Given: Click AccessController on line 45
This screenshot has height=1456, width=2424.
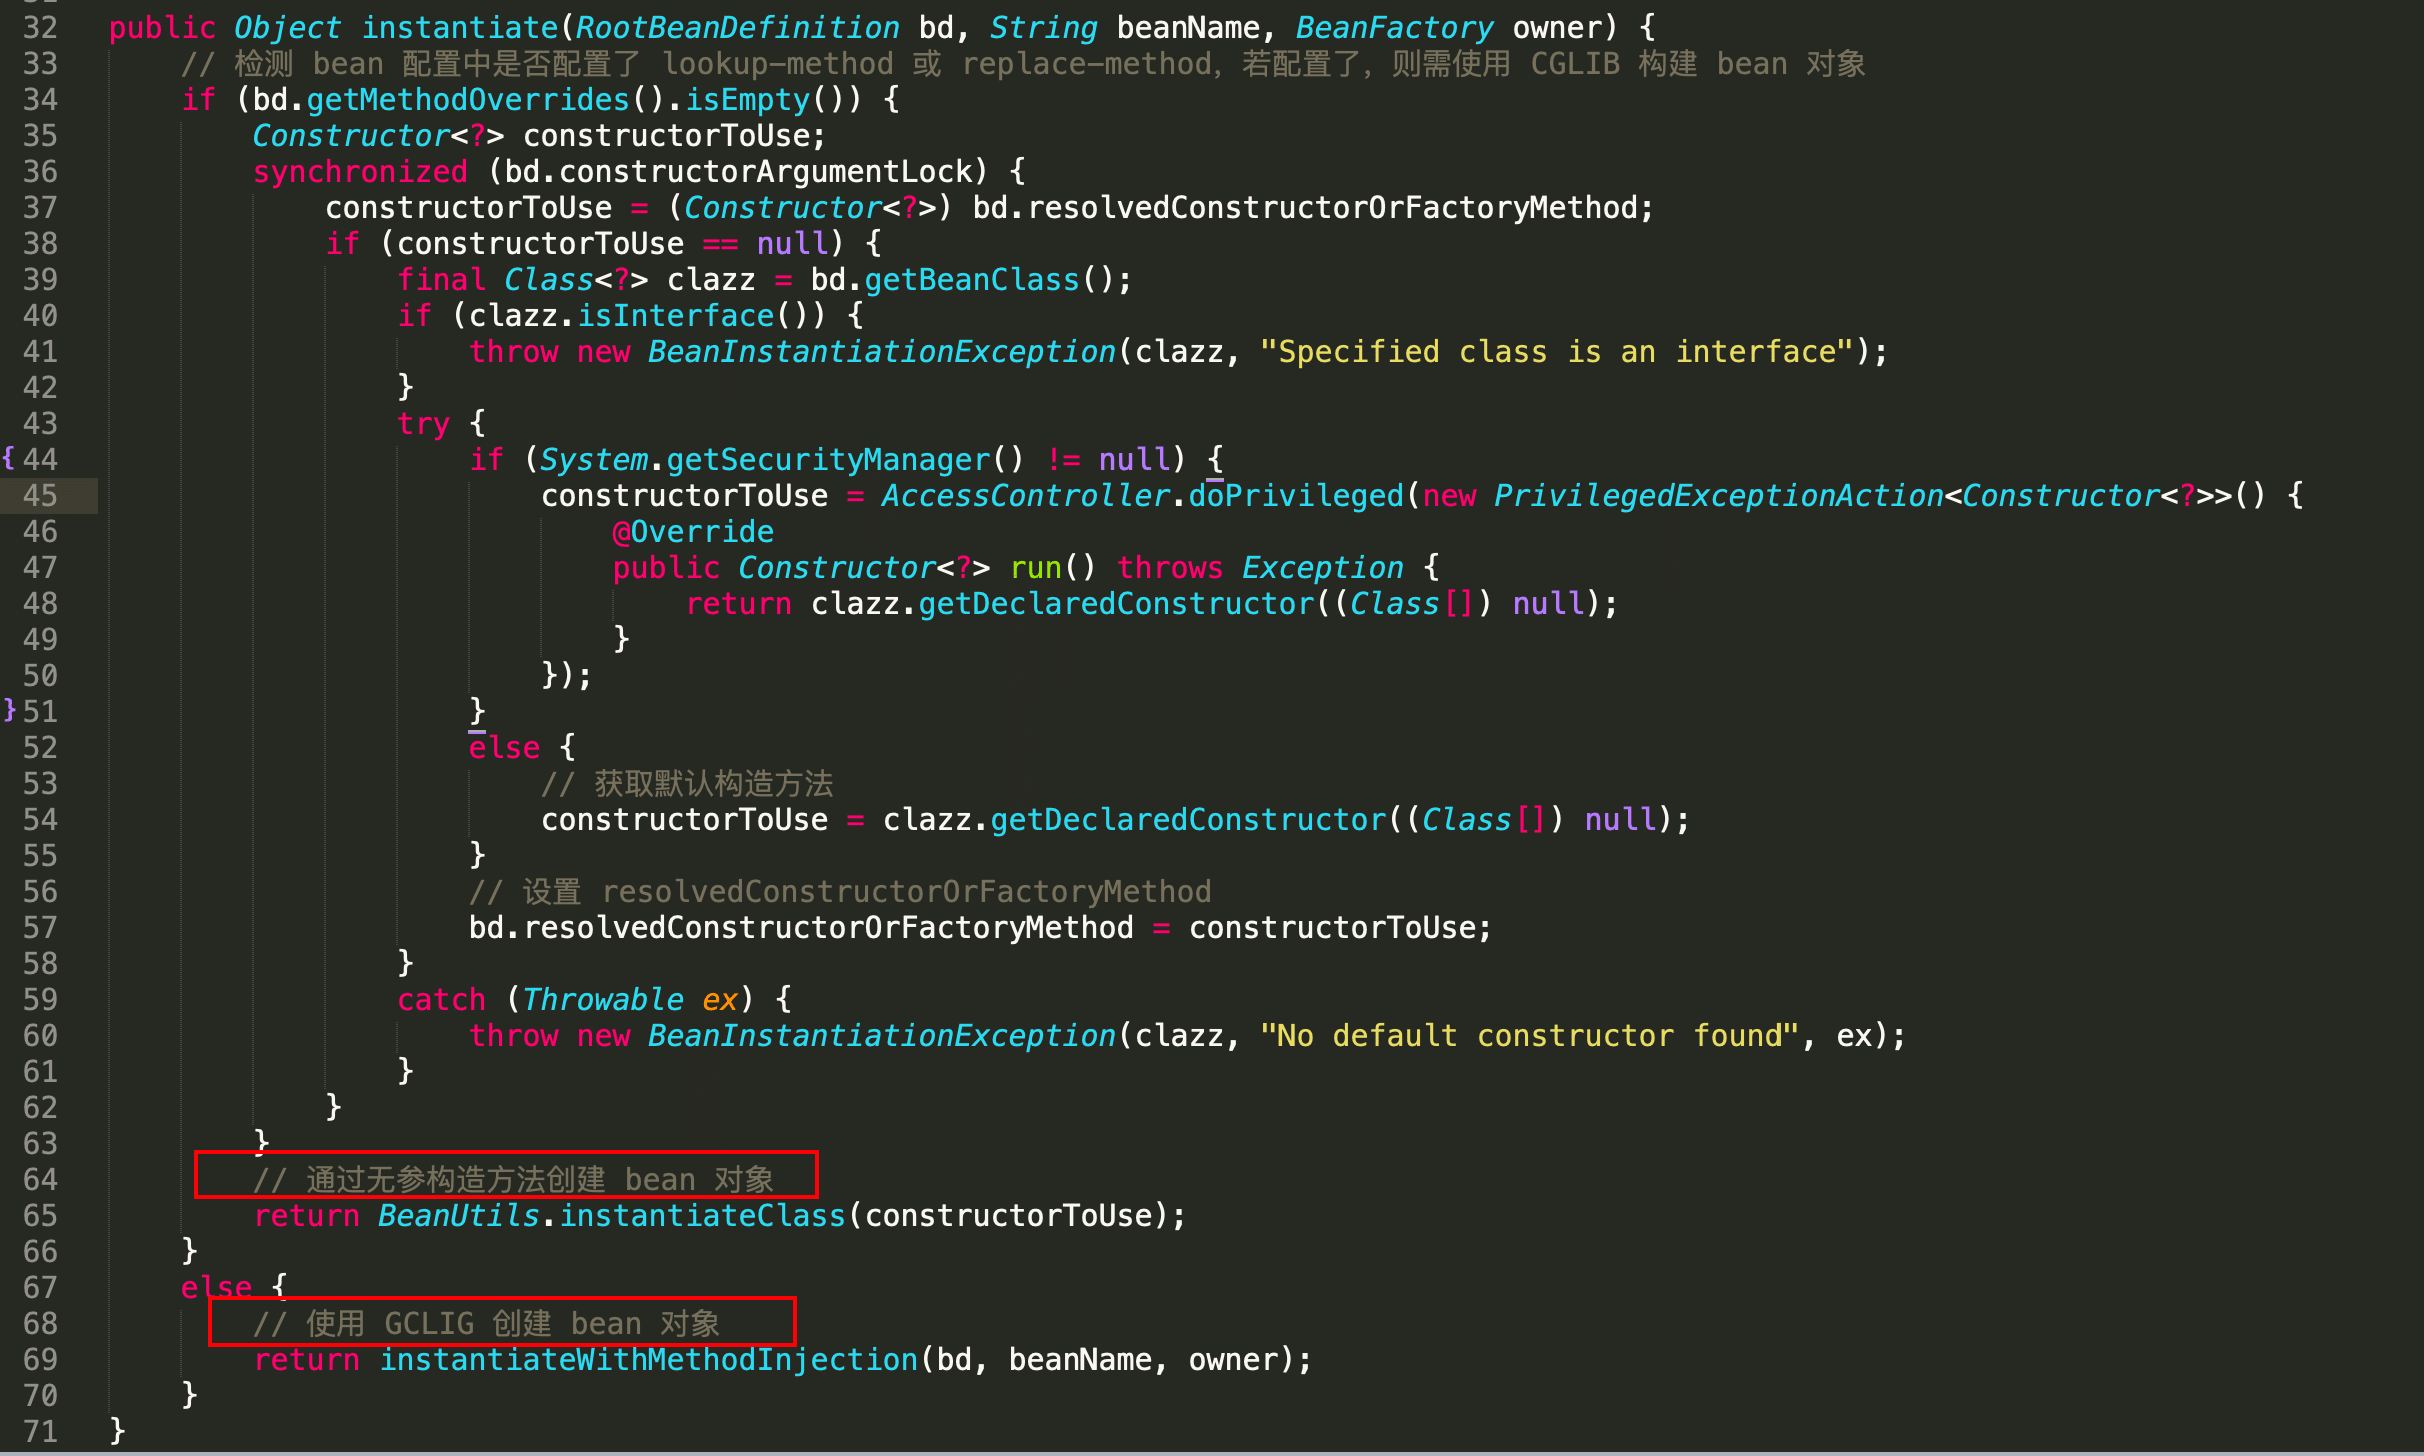Looking at the screenshot, I should pos(1026,495).
